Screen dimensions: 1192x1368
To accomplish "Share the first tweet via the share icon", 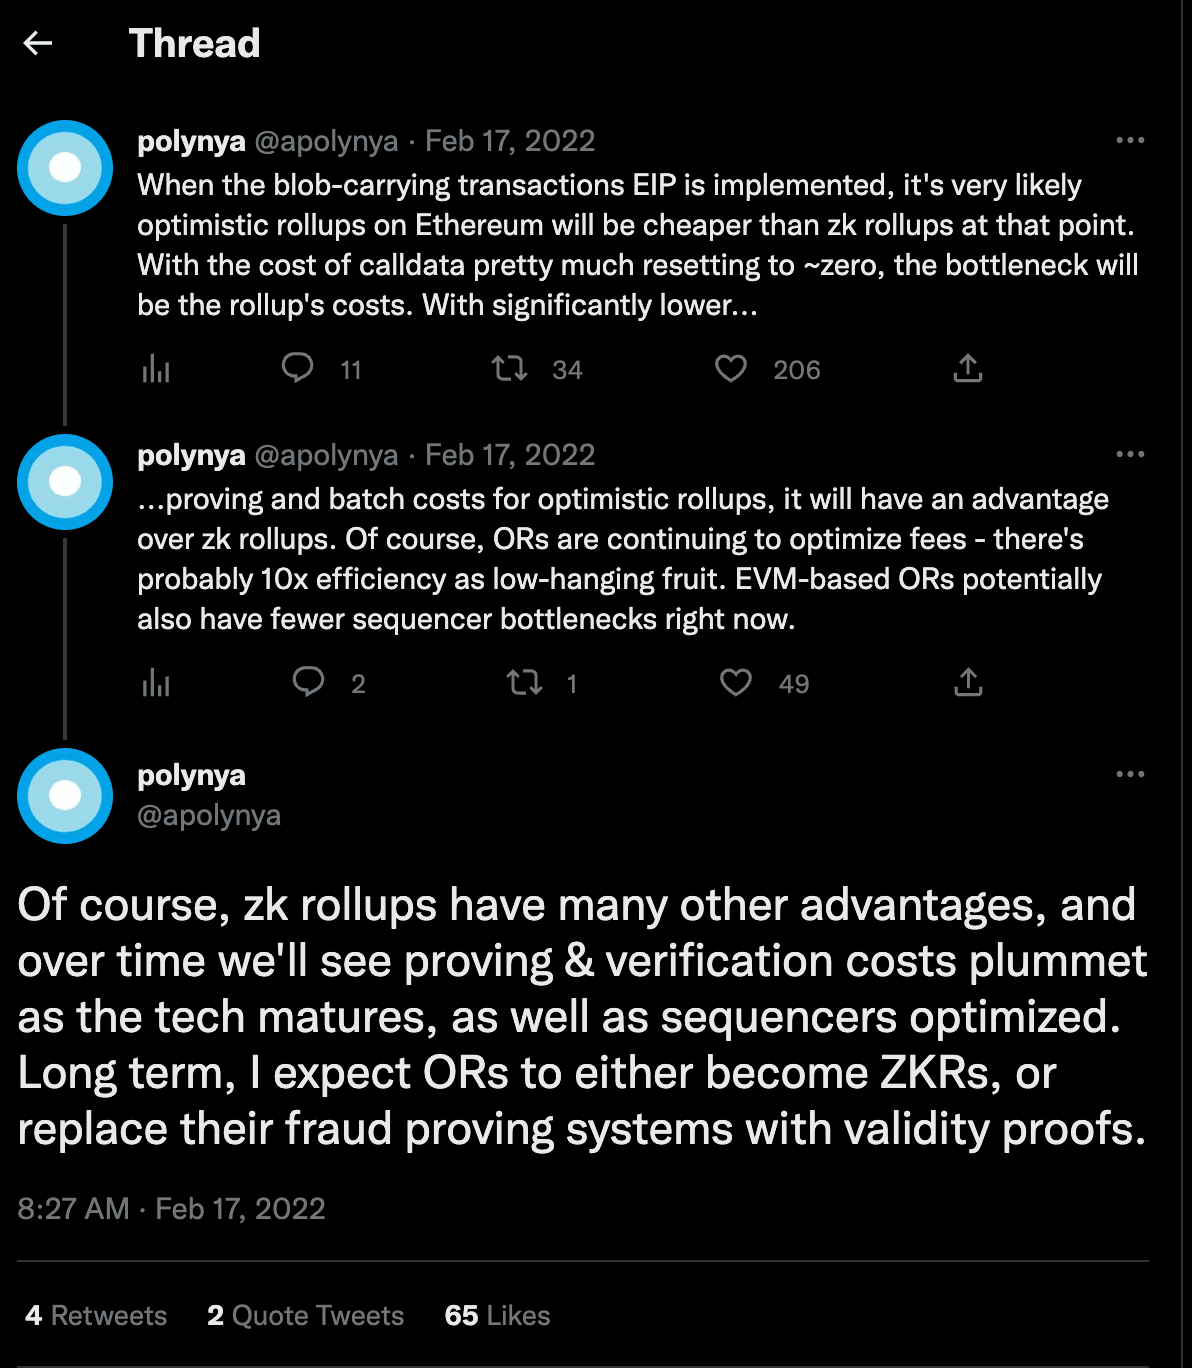I will coord(968,368).
